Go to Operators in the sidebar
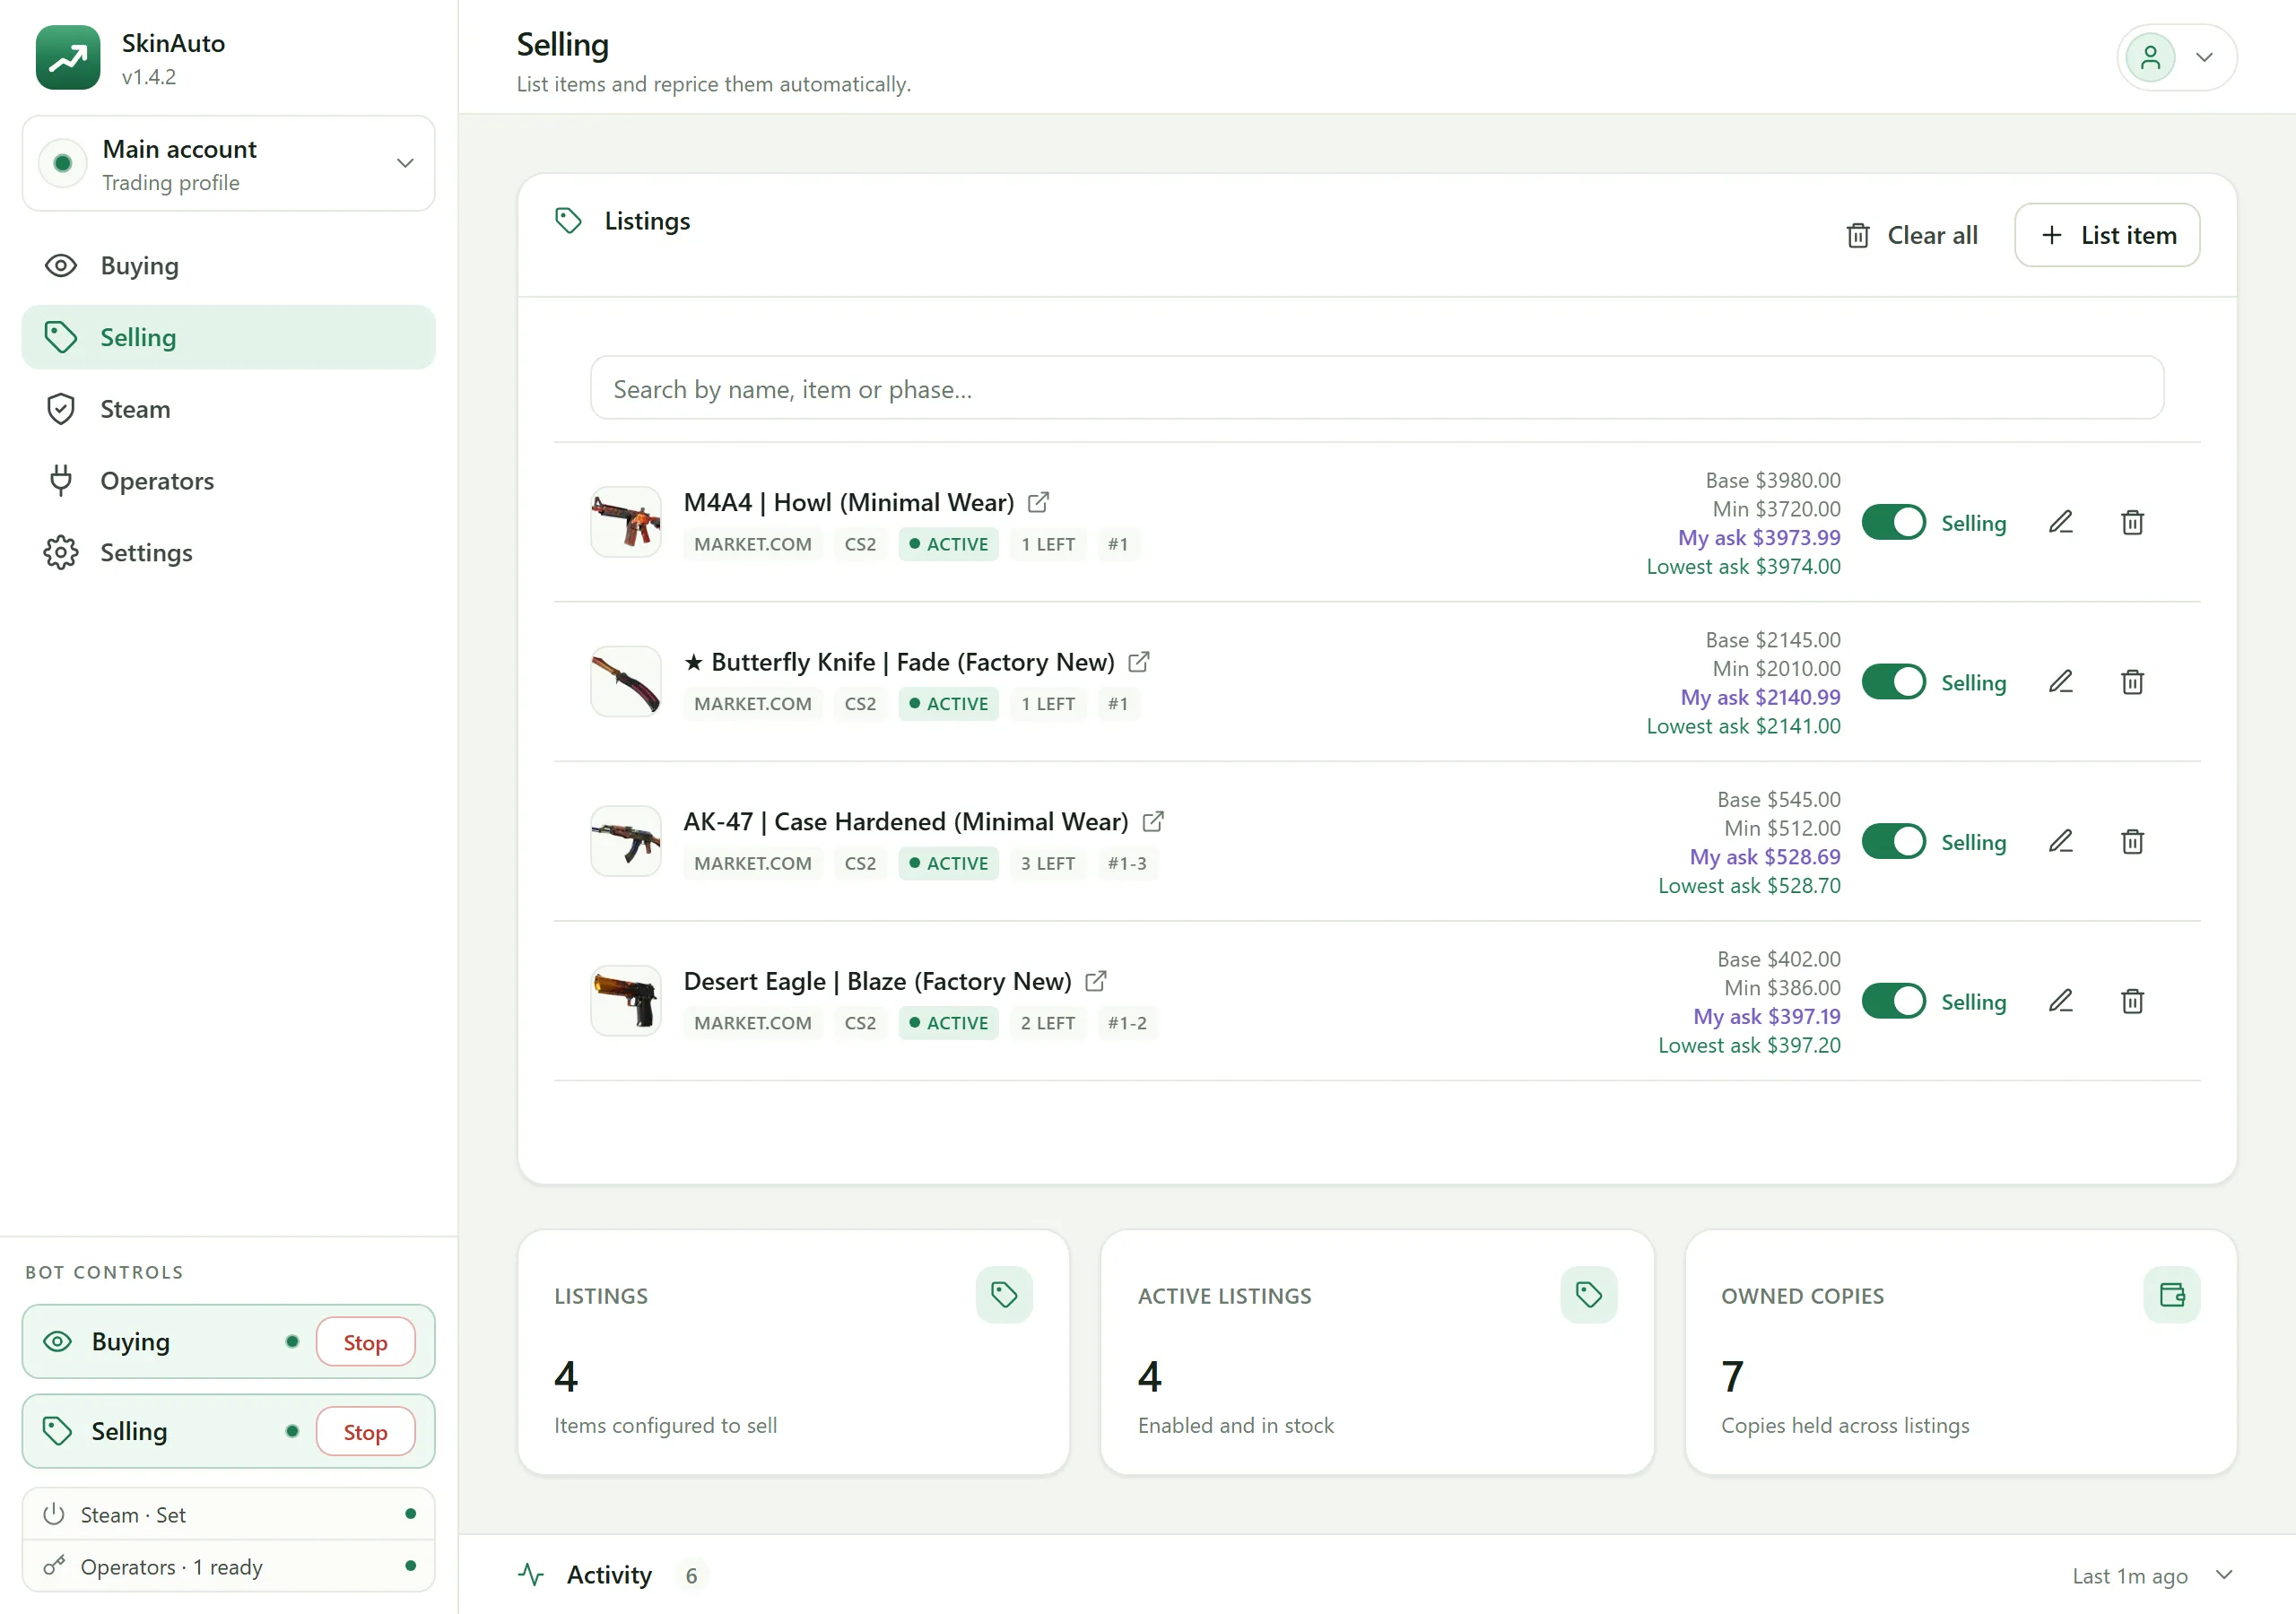Screen dimensions: 2296x1614 click(x=228, y=481)
